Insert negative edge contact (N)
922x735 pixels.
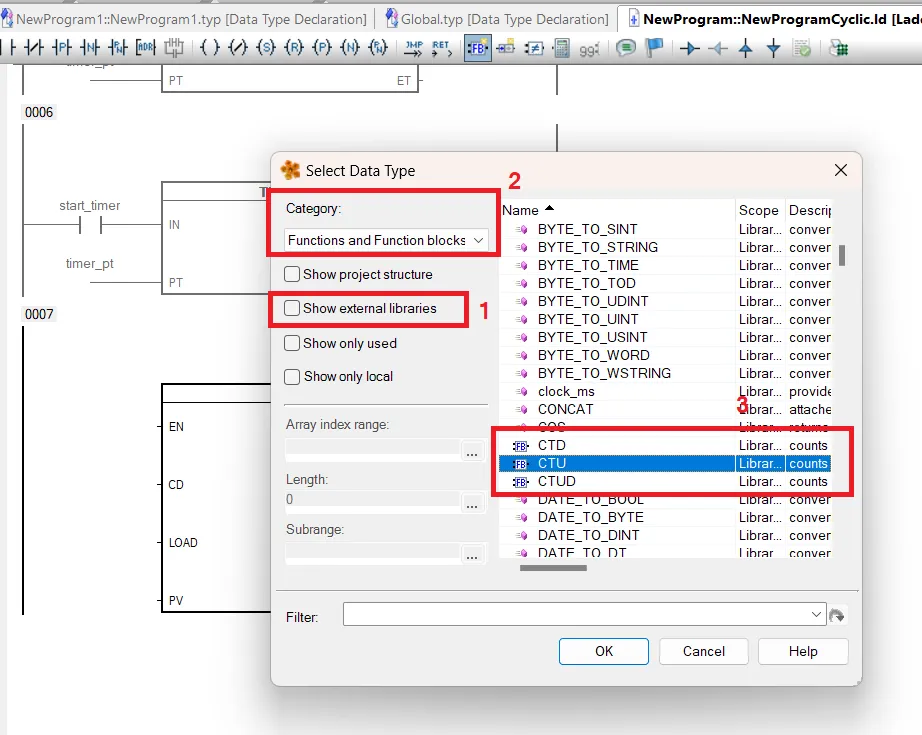point(90,48)
